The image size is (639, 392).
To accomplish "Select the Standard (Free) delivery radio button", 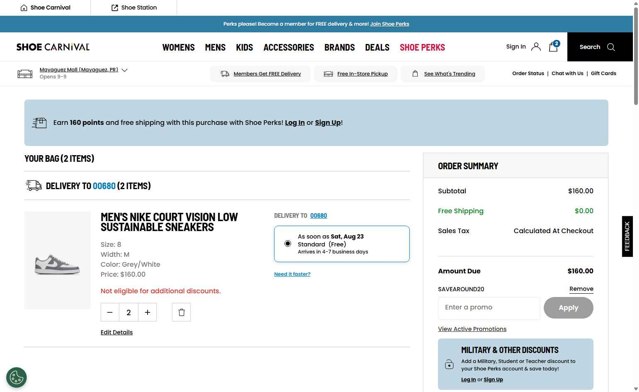I will point(288,244).
